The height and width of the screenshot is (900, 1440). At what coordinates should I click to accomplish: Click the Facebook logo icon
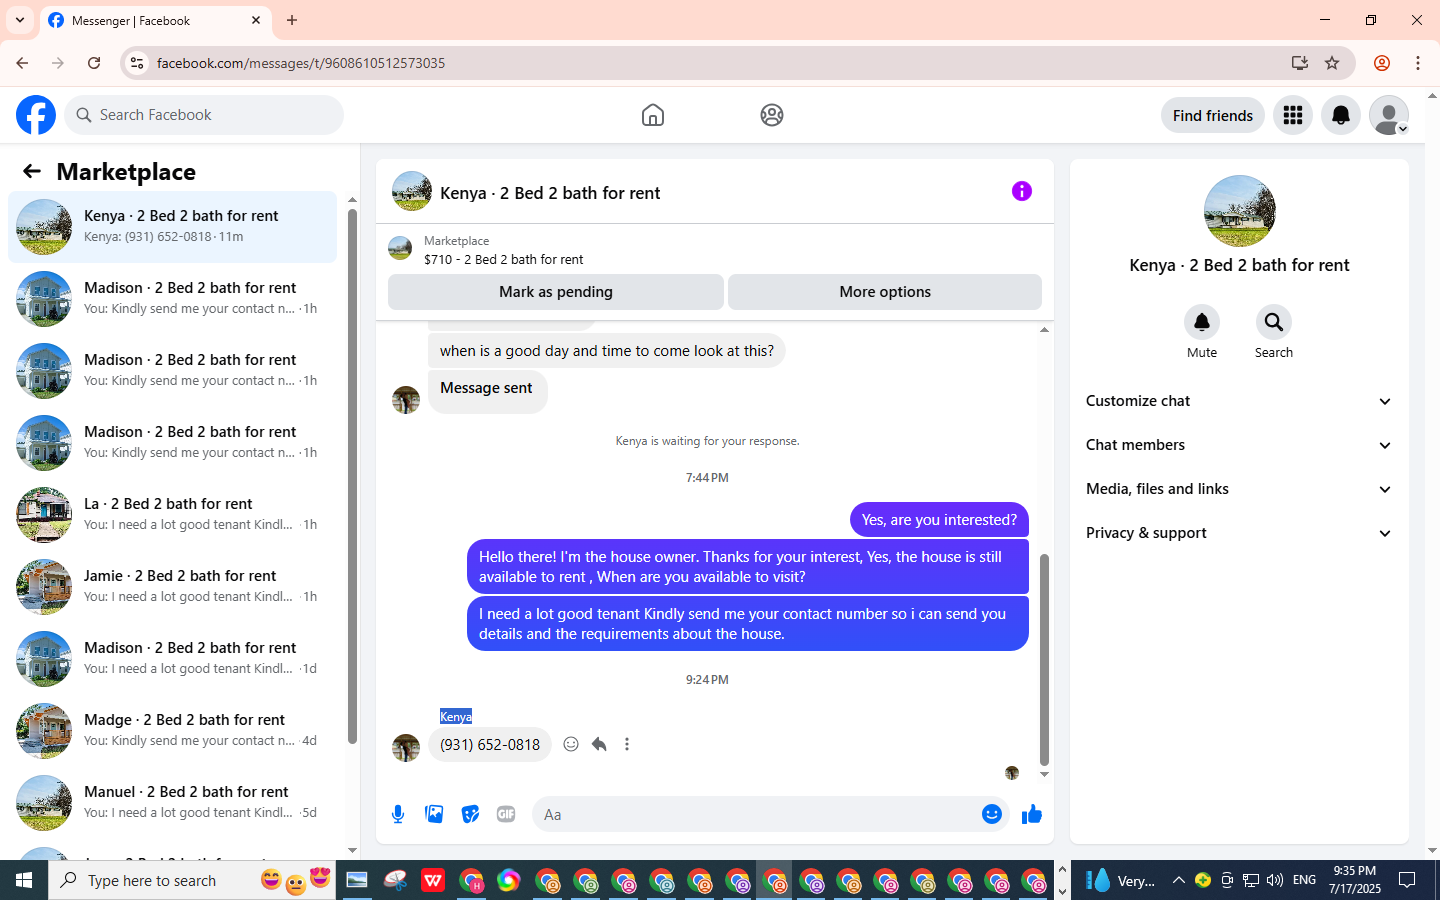[x=36, y=115]
